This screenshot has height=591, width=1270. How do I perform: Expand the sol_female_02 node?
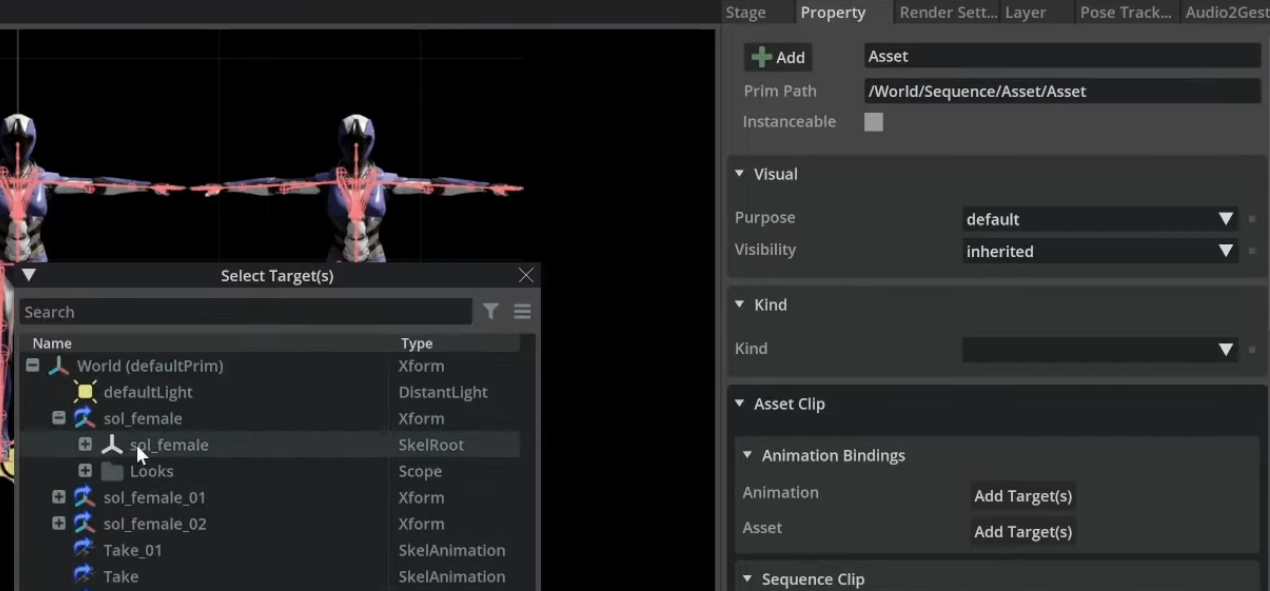[59, 523]
